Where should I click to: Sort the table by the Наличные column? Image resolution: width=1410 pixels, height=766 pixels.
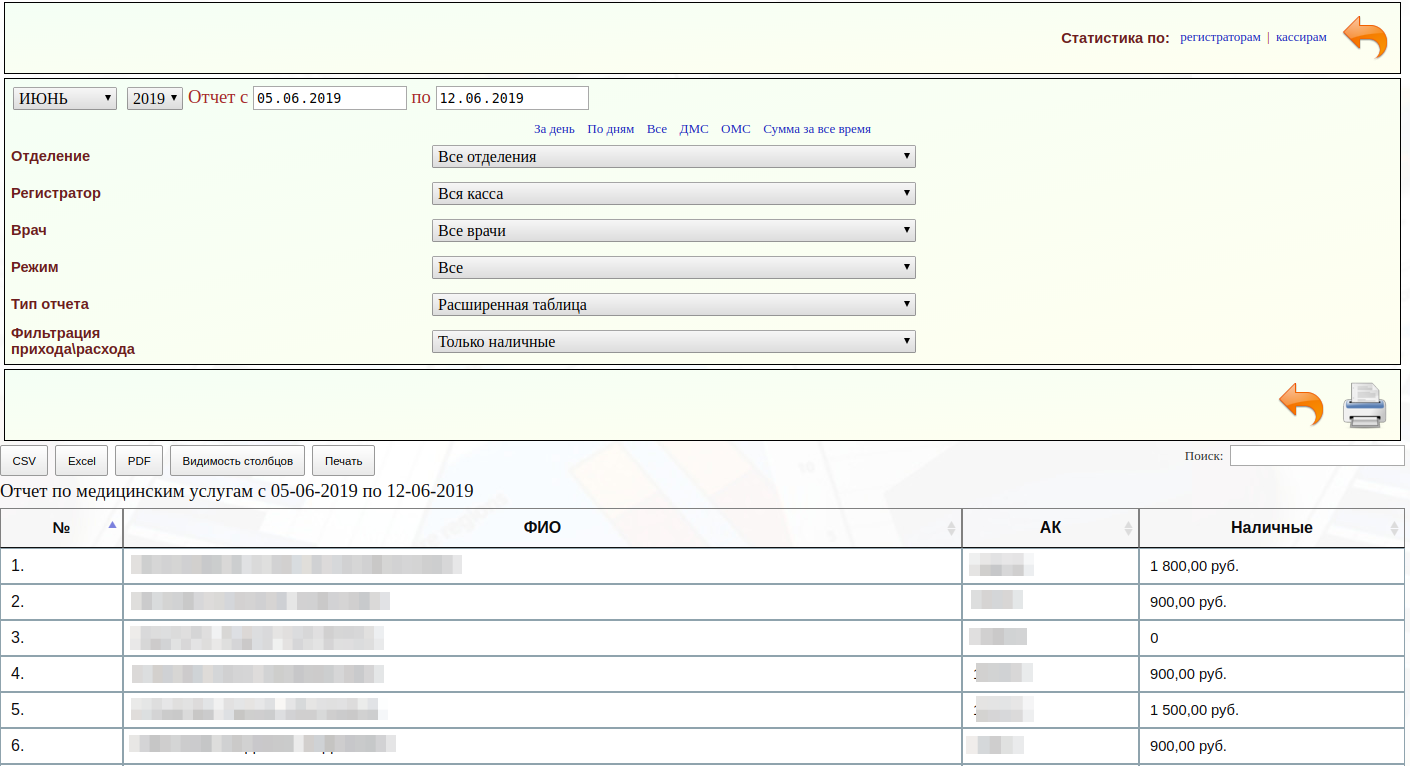(x=1271, y=527)
